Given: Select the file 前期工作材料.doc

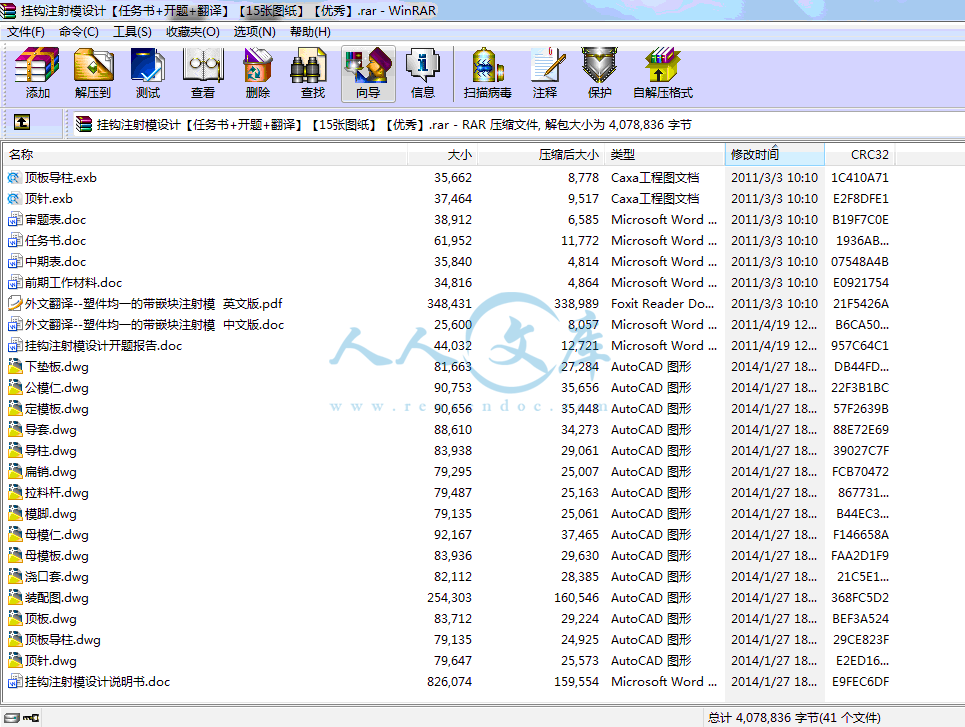Looking at the screenshot, I should (73, 283).
